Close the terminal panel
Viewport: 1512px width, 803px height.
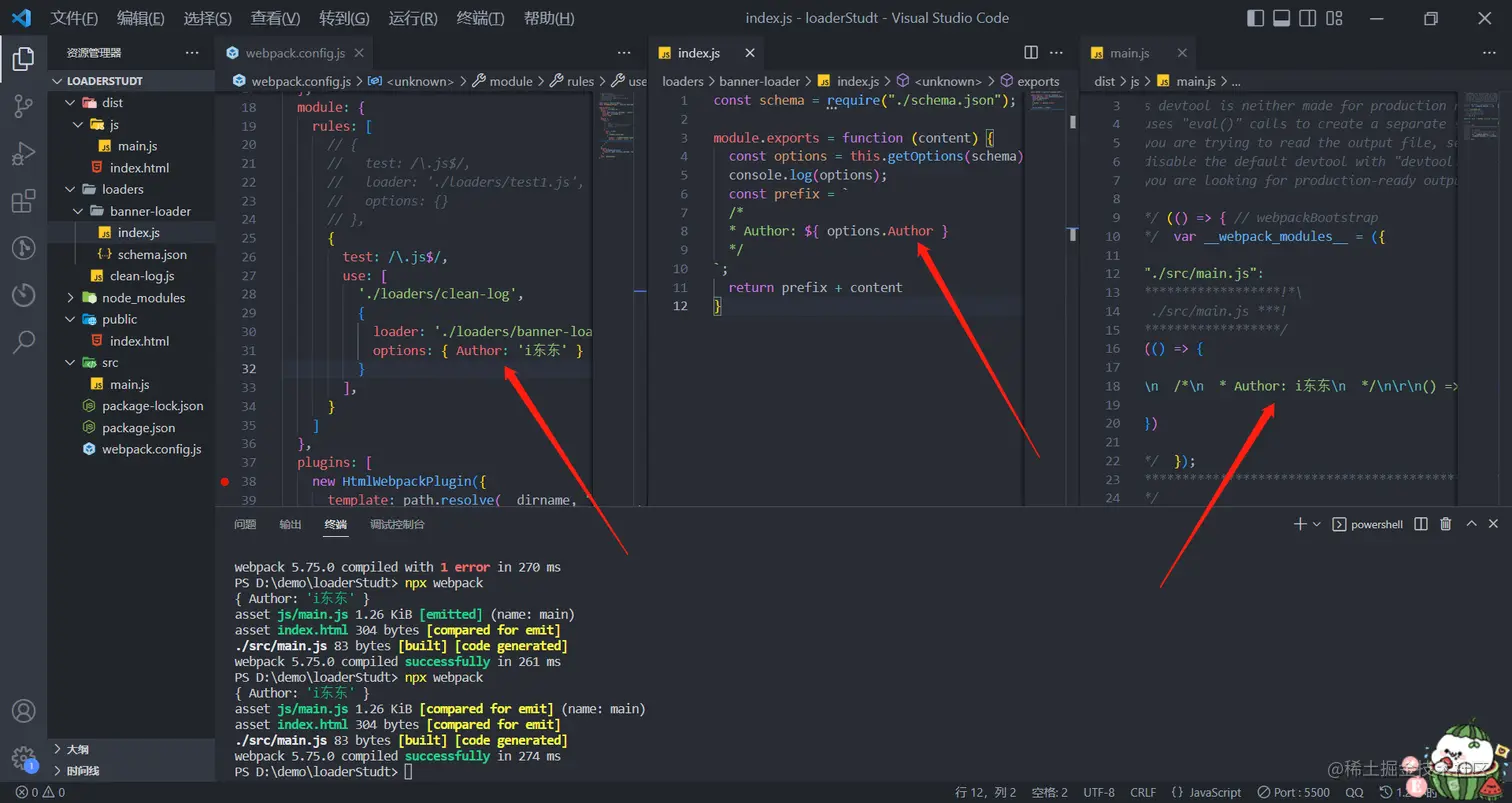1493,524
